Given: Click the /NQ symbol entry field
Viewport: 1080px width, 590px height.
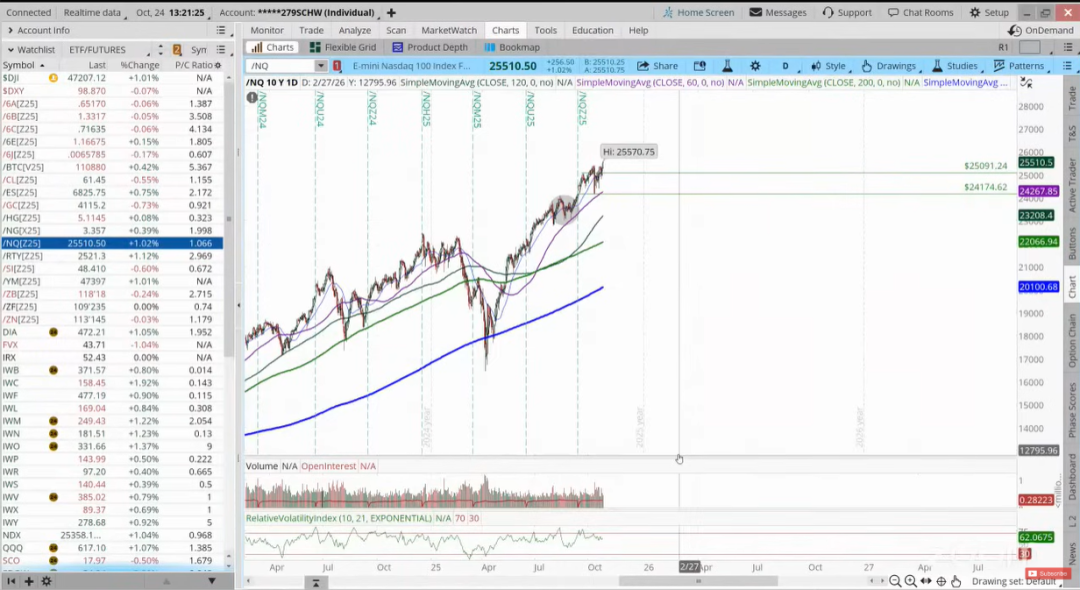Looking at the screenshot, I should tap(281, 65).
